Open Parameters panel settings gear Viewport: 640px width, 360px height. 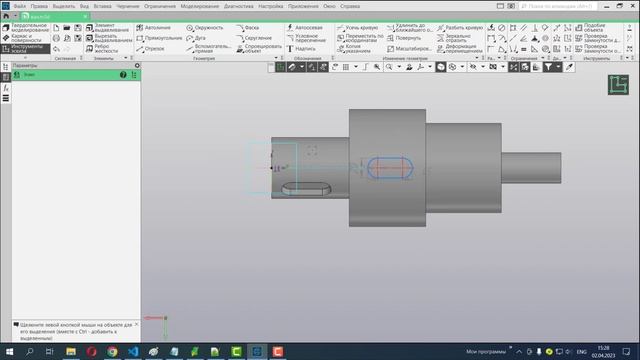coord(137,65)
